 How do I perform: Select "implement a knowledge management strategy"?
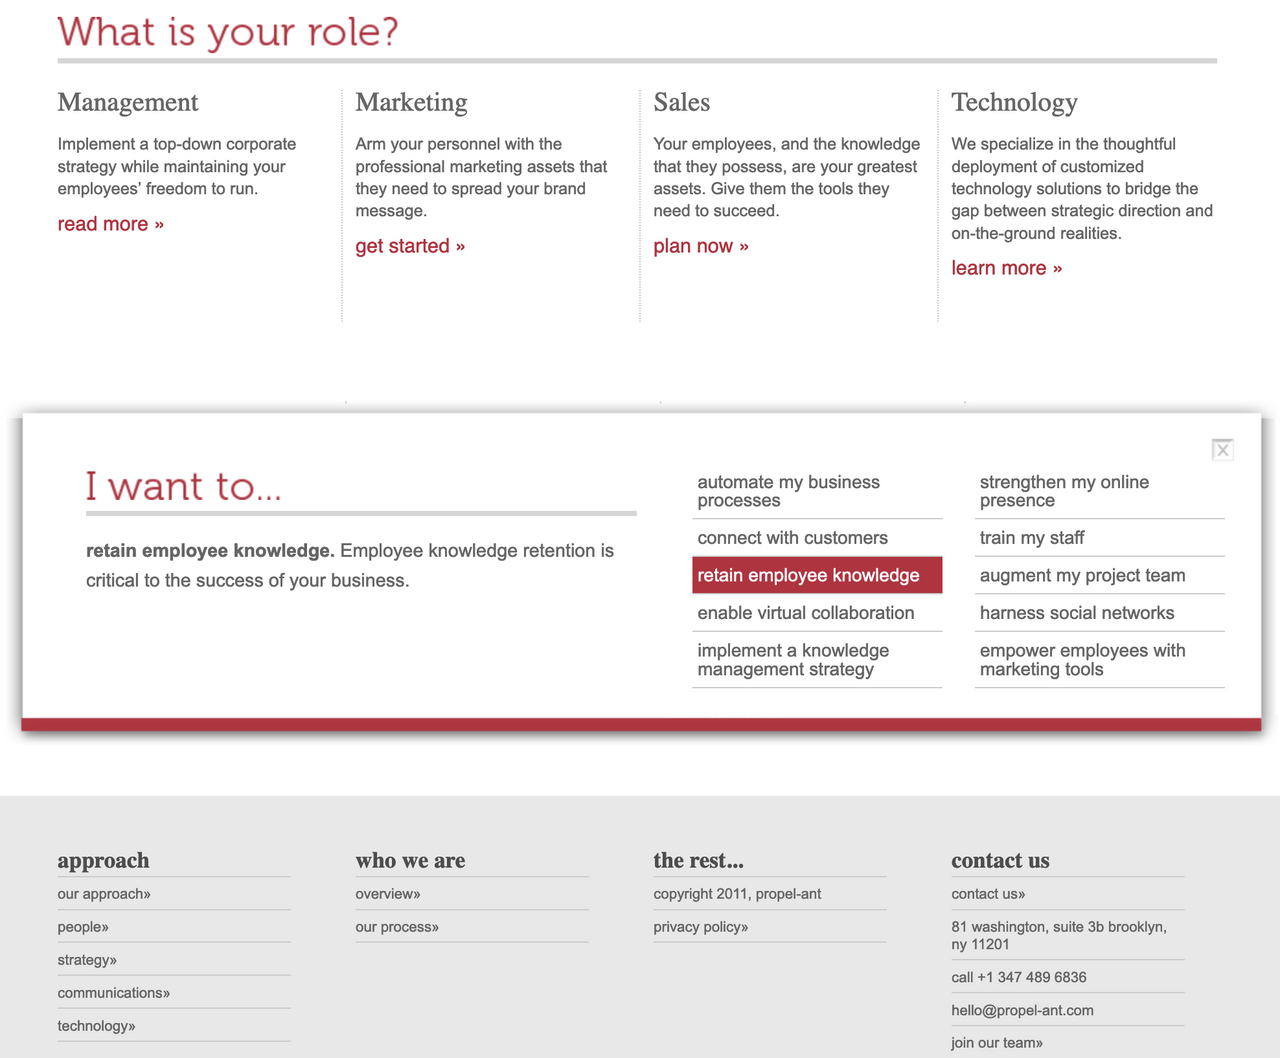click(793, 660)
